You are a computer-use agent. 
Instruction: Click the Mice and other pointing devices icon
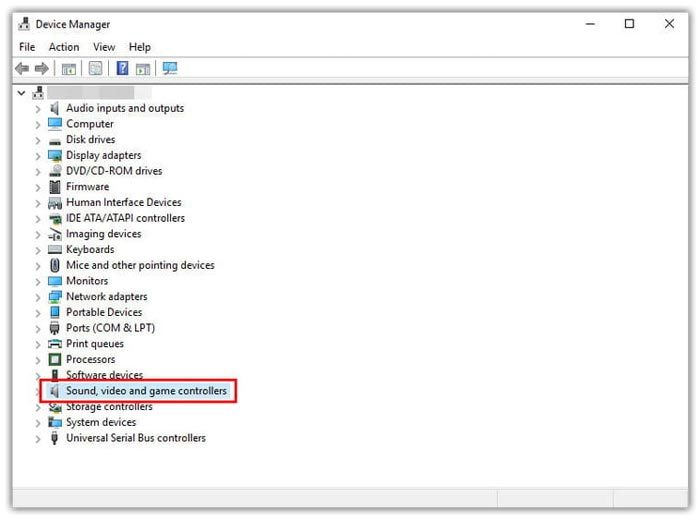pyautogui.click(x=54, y=265)
